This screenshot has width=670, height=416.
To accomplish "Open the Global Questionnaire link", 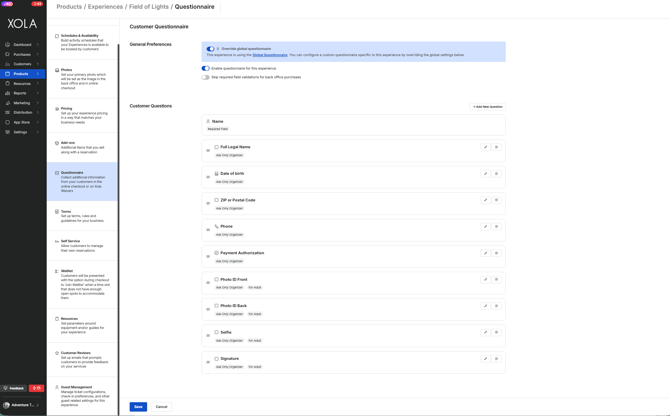I will tap(270, 55).
